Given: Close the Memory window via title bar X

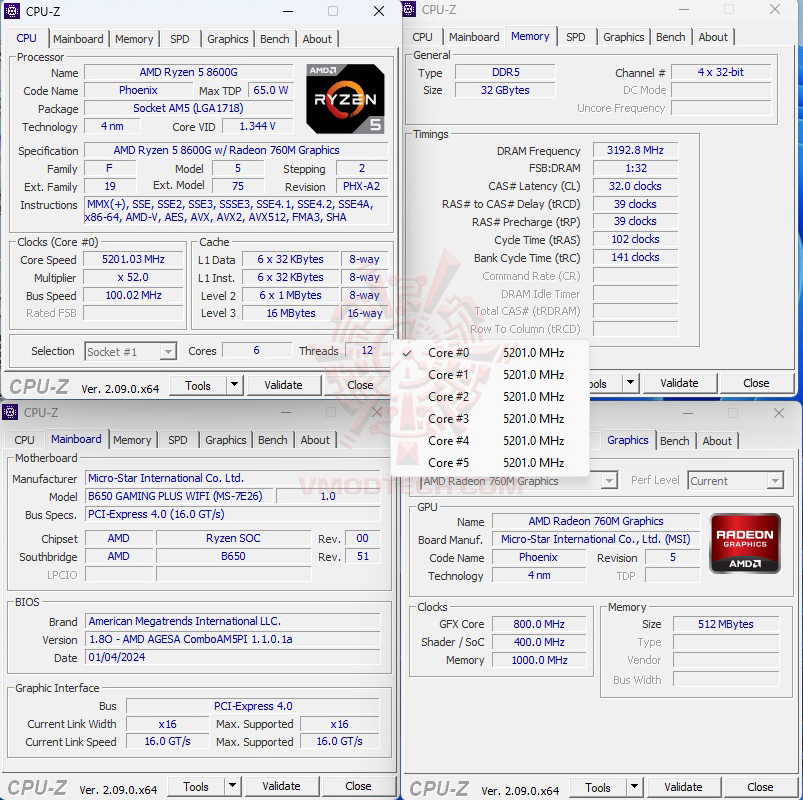Looking at the screenshot, I should 775,9.
